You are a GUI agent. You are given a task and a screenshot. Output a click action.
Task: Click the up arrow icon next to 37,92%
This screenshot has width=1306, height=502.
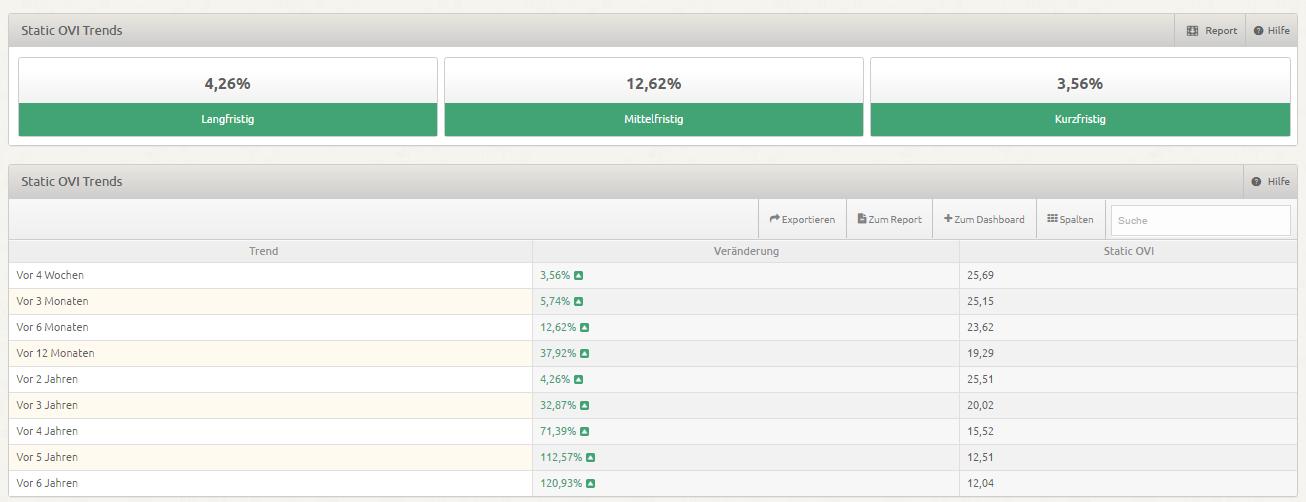584,353
